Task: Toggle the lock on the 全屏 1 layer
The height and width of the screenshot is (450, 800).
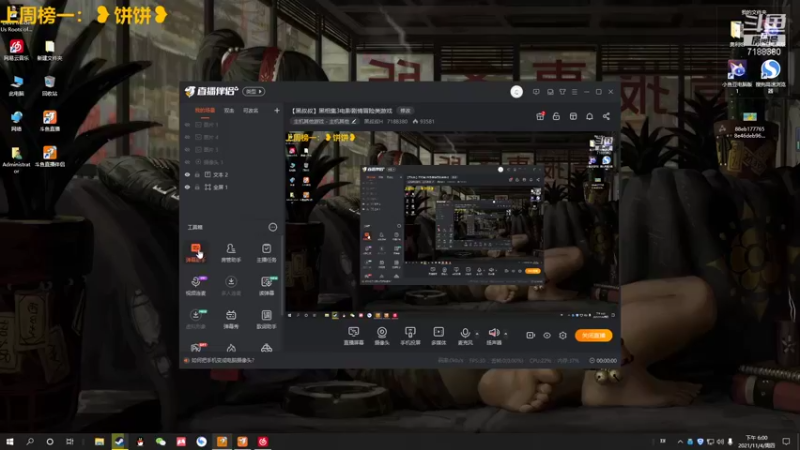Action: [197, 187]
